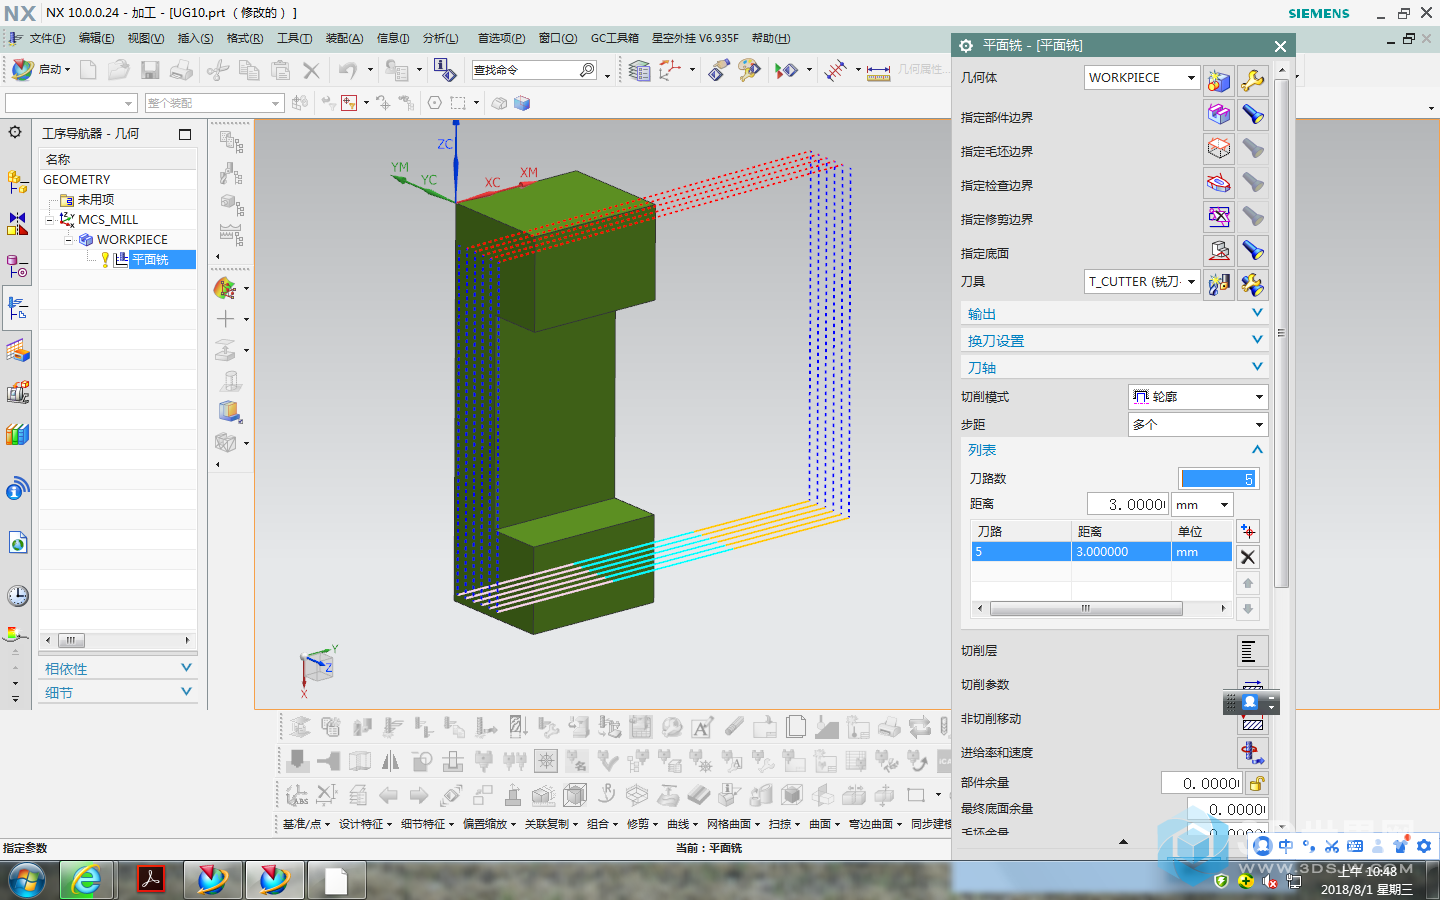Click the new tool icon beside T_CUTTER
The image size is (1440, 900).
coord(1218,284)
